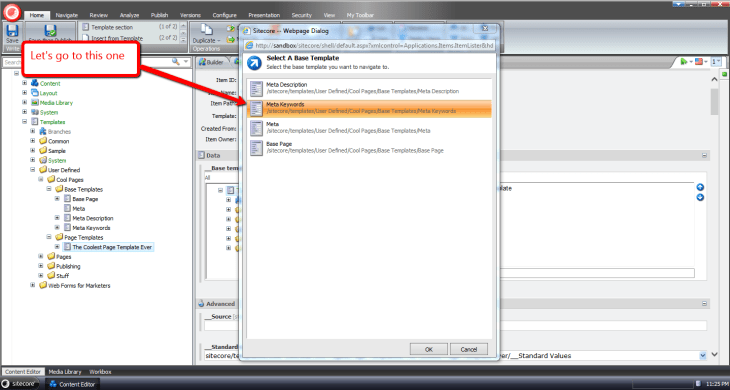Open the Security ribbon tab

point(302,15)
